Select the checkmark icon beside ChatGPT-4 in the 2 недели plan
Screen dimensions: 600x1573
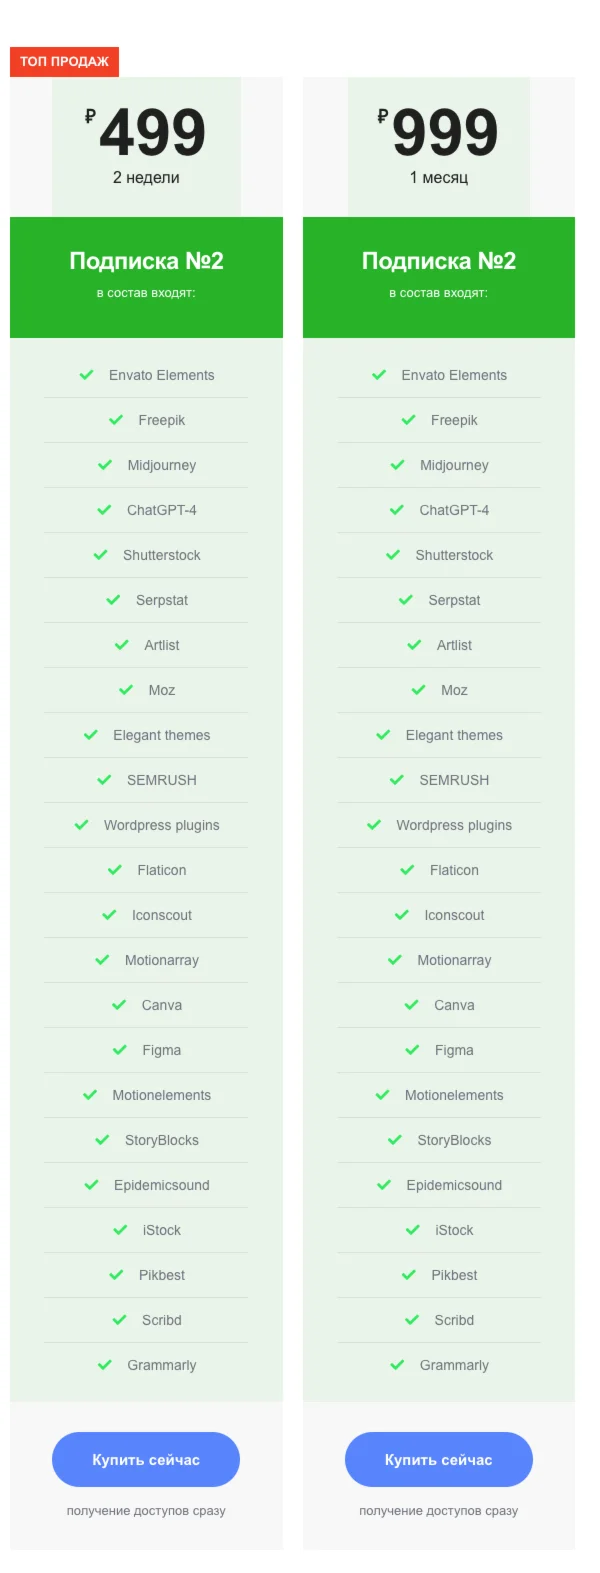(104, 510)
